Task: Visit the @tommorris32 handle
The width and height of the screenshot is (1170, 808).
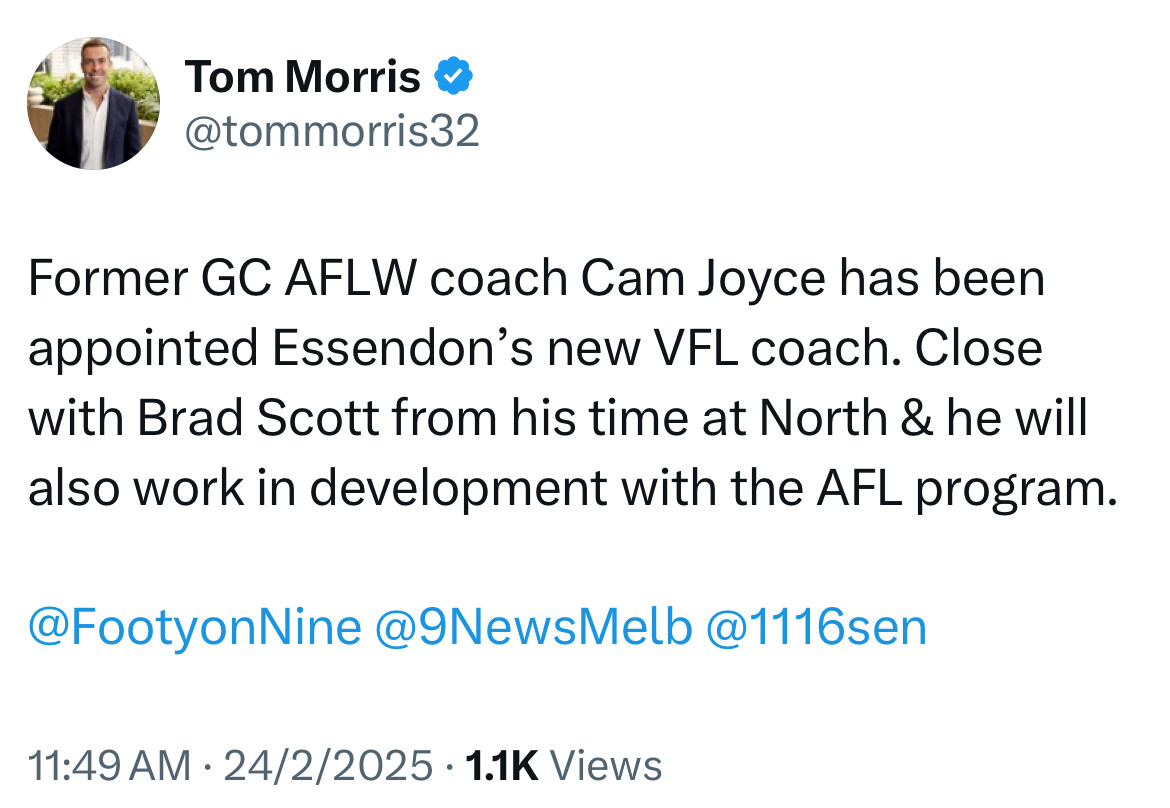Action: [x=332, y=131]
